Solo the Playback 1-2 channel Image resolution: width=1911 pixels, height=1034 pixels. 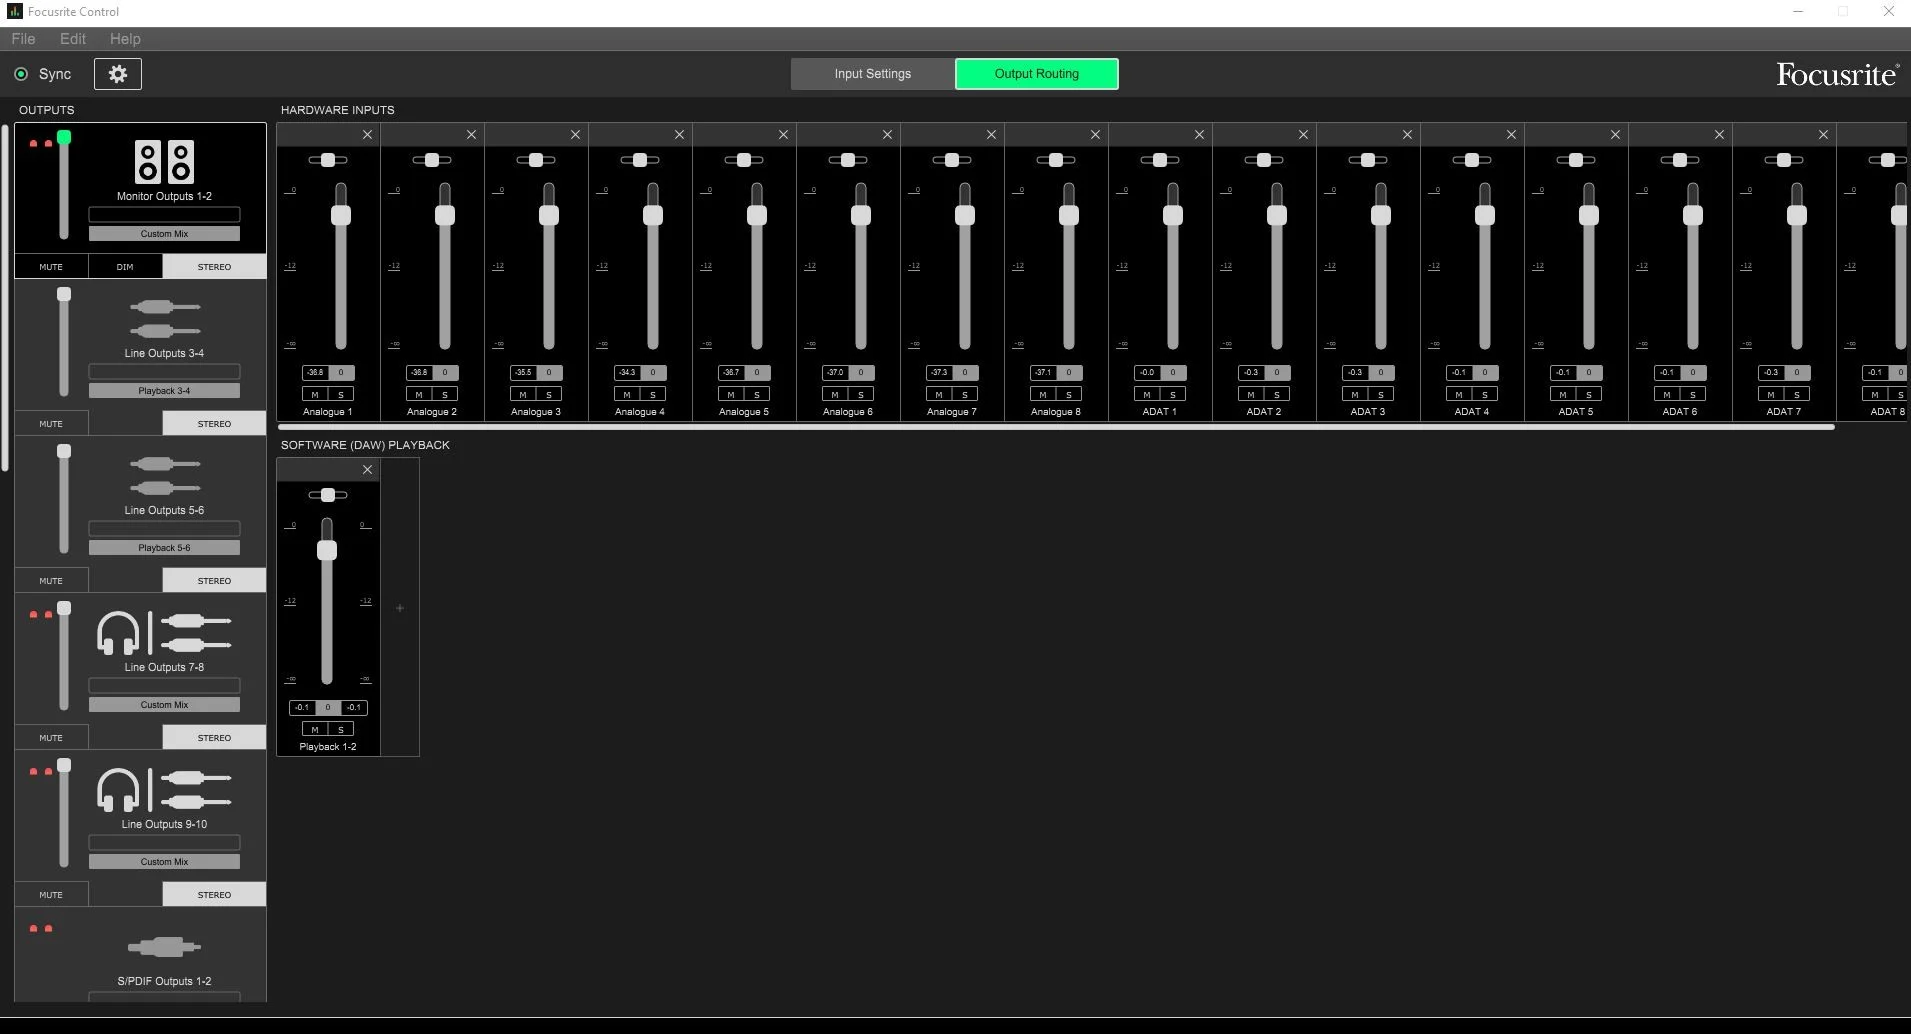pyautogui.click(x=341, y=730)
